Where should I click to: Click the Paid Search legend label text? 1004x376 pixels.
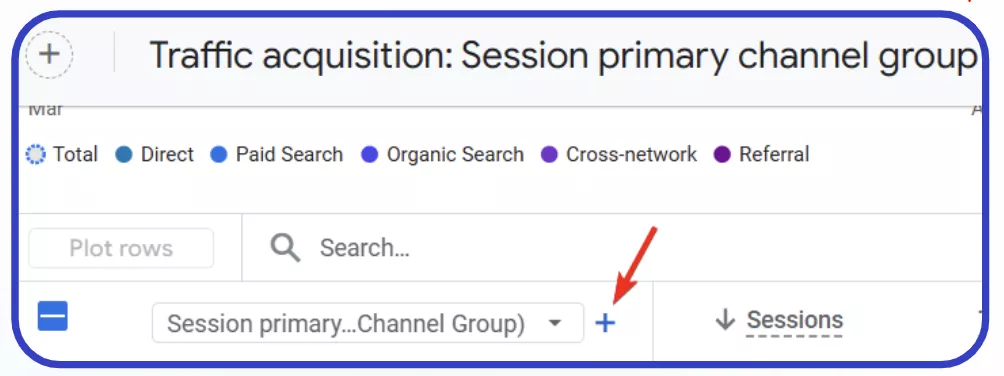289,154
